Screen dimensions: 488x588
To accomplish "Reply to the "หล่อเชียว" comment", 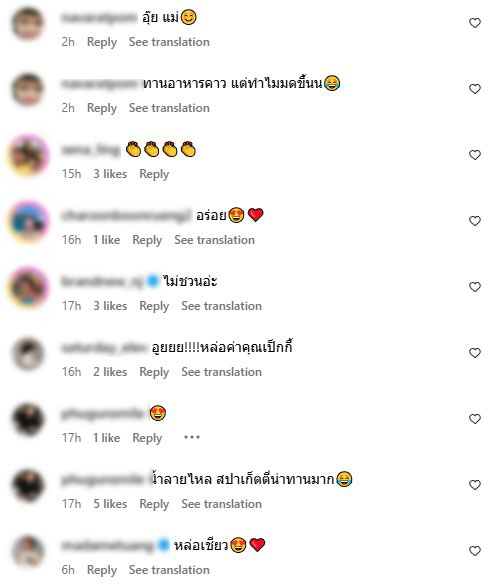I will click(x=102, y=570).
